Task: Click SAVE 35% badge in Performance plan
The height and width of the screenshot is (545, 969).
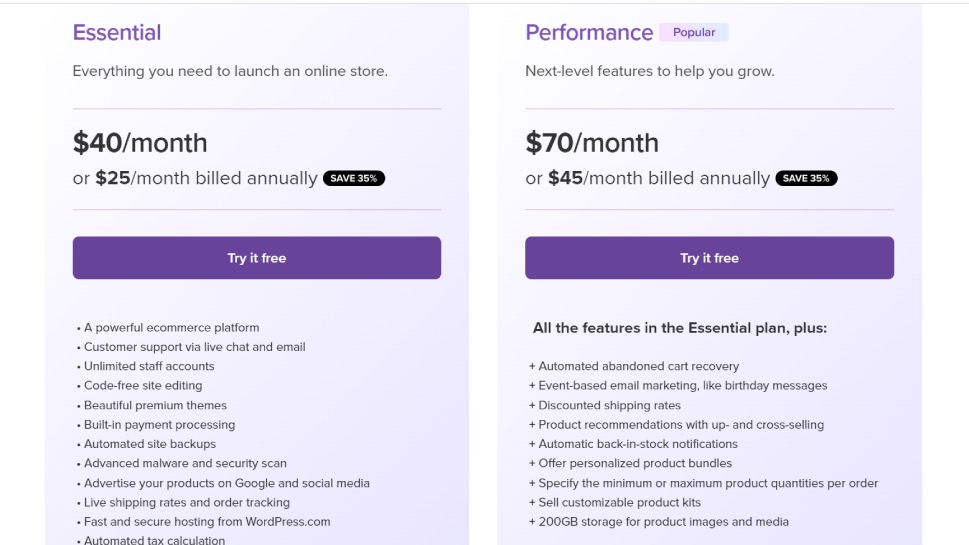Action: point(806,178)
